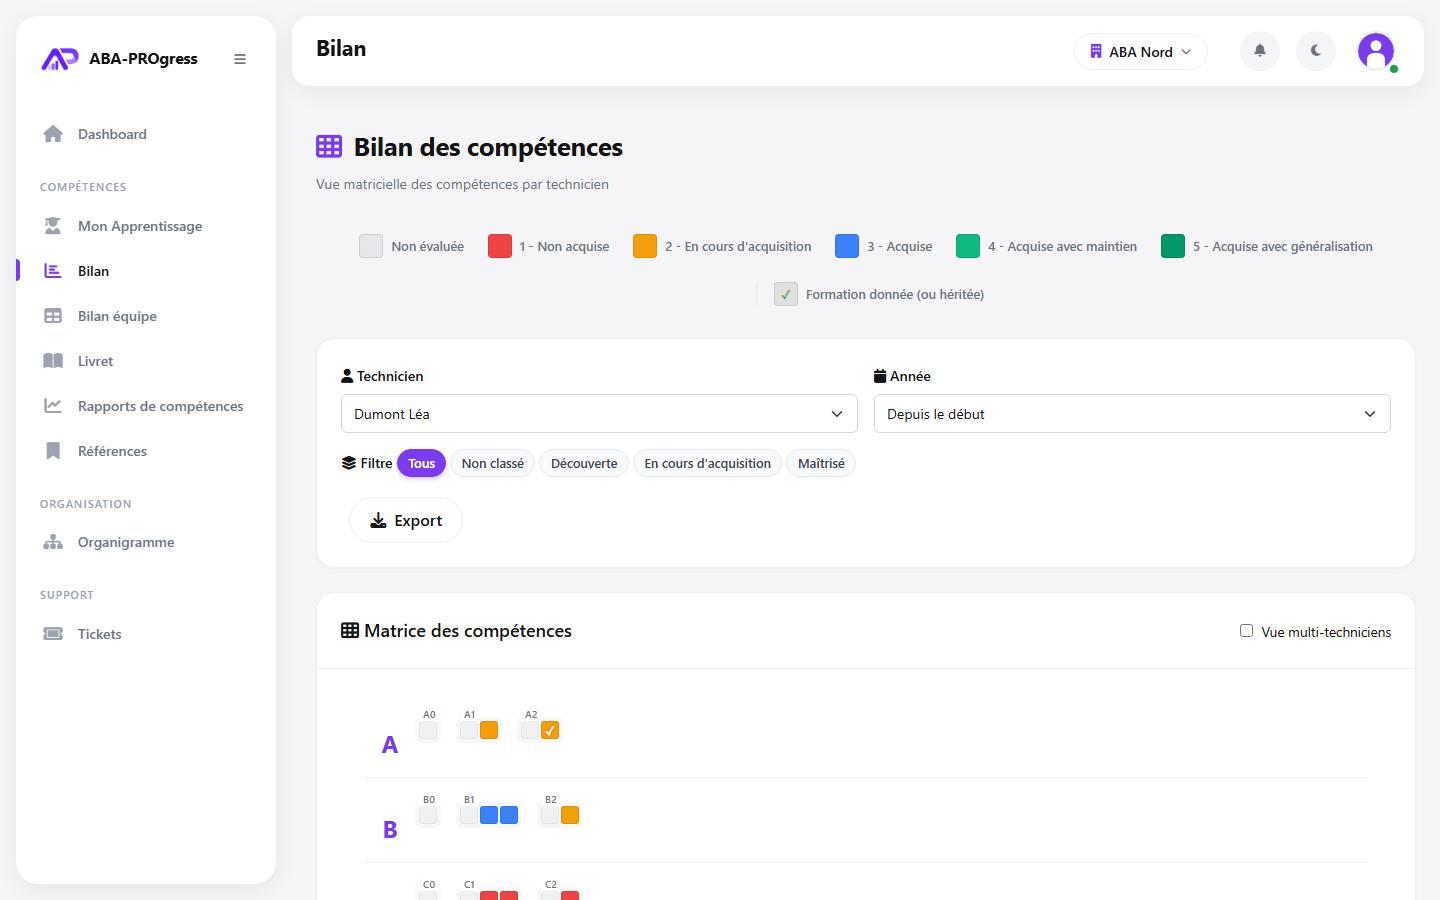Click the blue Acquise legend swatch
The height and width of the screenshot is (900, 1440).
pyautogui.click(x=847, y=246)
